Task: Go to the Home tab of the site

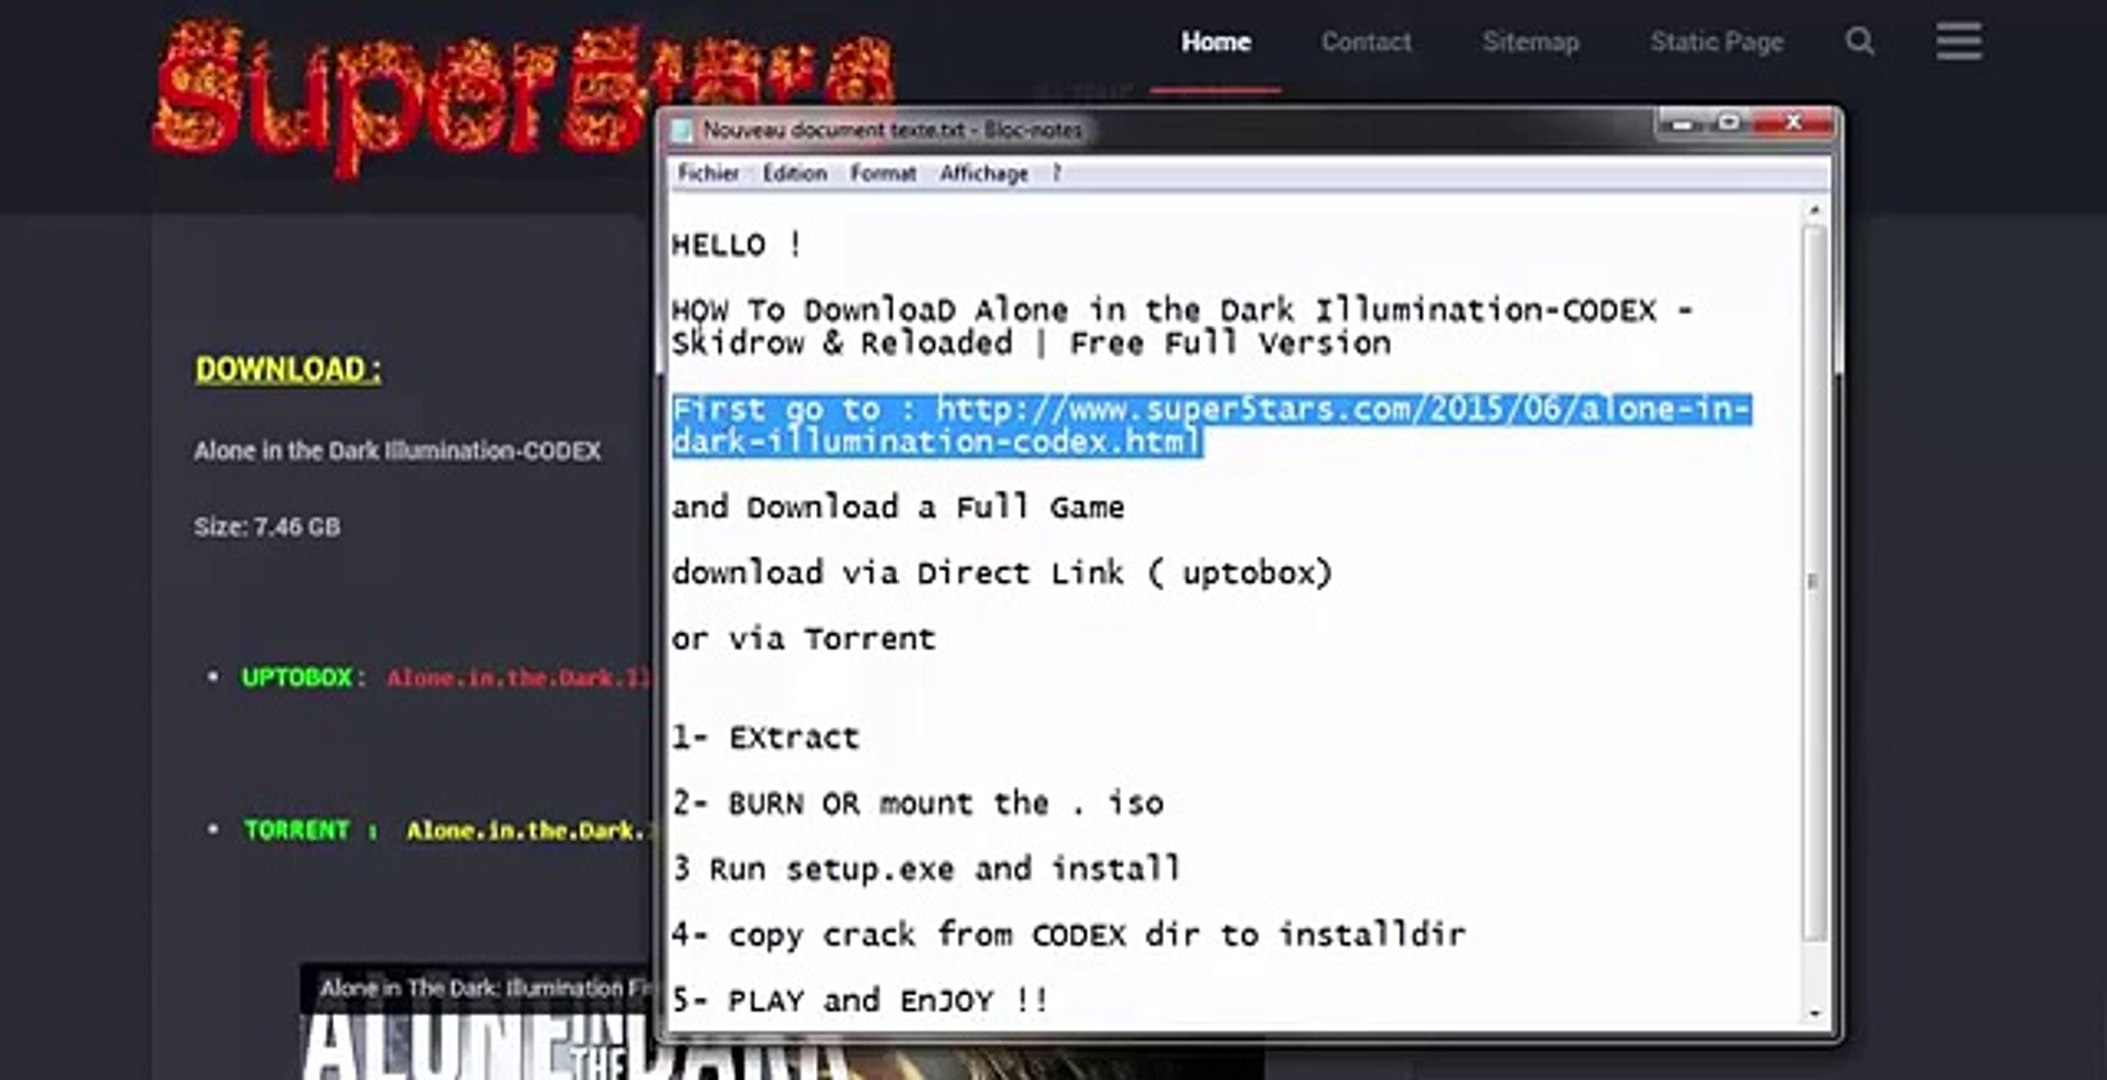Action: coord(1216,42)
